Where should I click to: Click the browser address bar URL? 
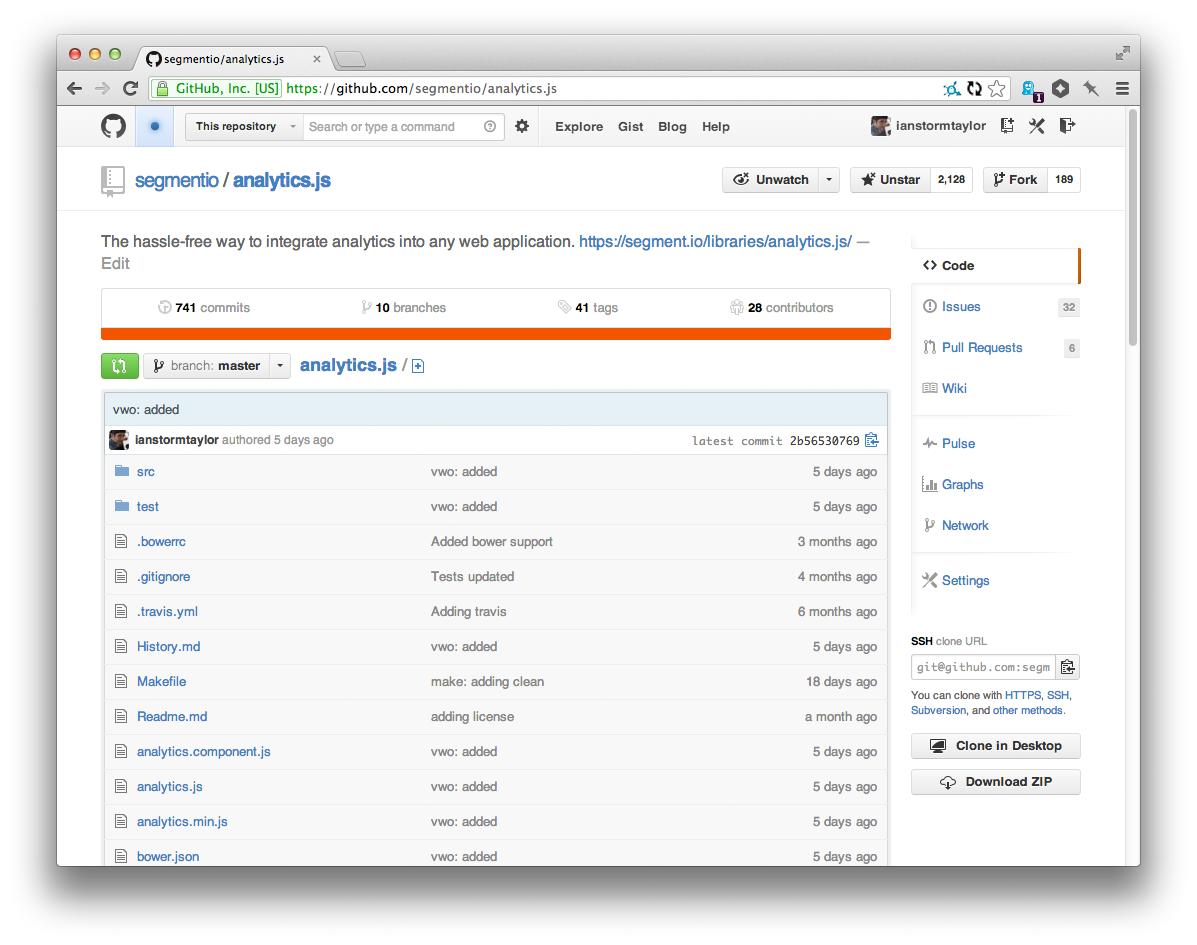pyautogui.click(x=421, y=89)
